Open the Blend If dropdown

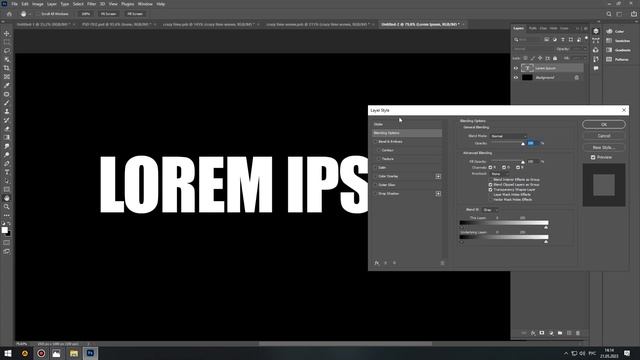(490, 210)
